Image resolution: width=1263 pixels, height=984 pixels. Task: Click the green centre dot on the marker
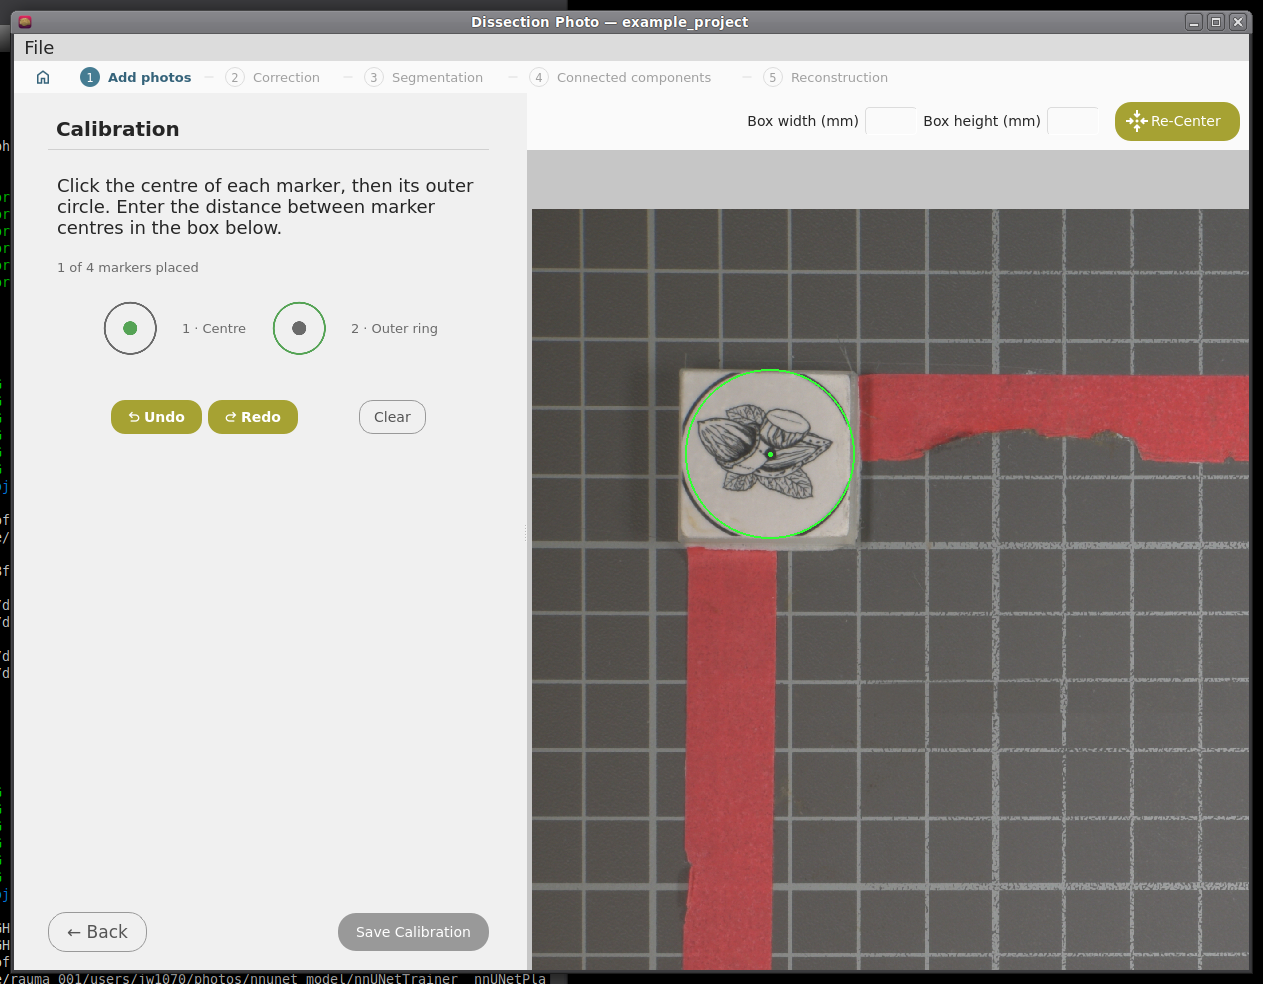(770, 454)
